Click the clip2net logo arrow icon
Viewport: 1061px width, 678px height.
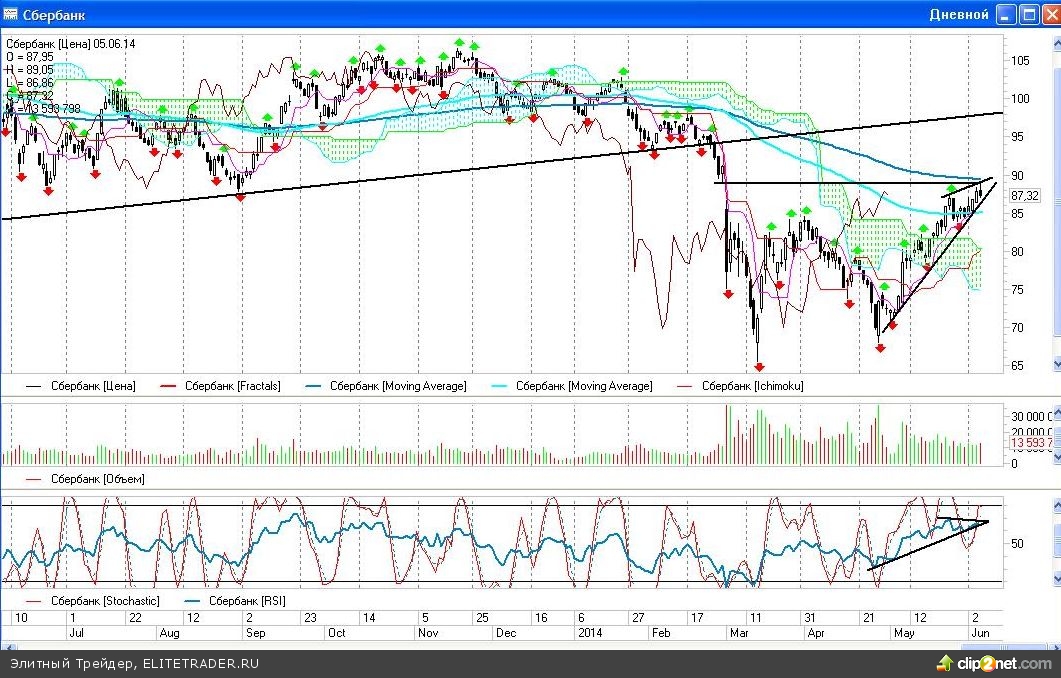click(943, 663)
